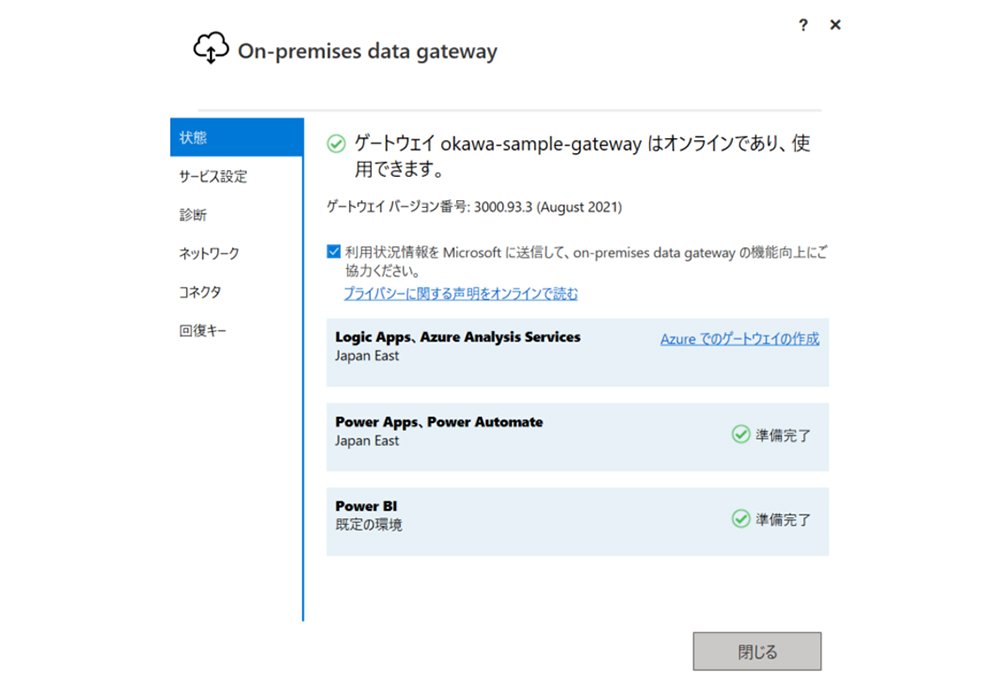Click Power BI ready checkmark icon

(x=740, y=518)
